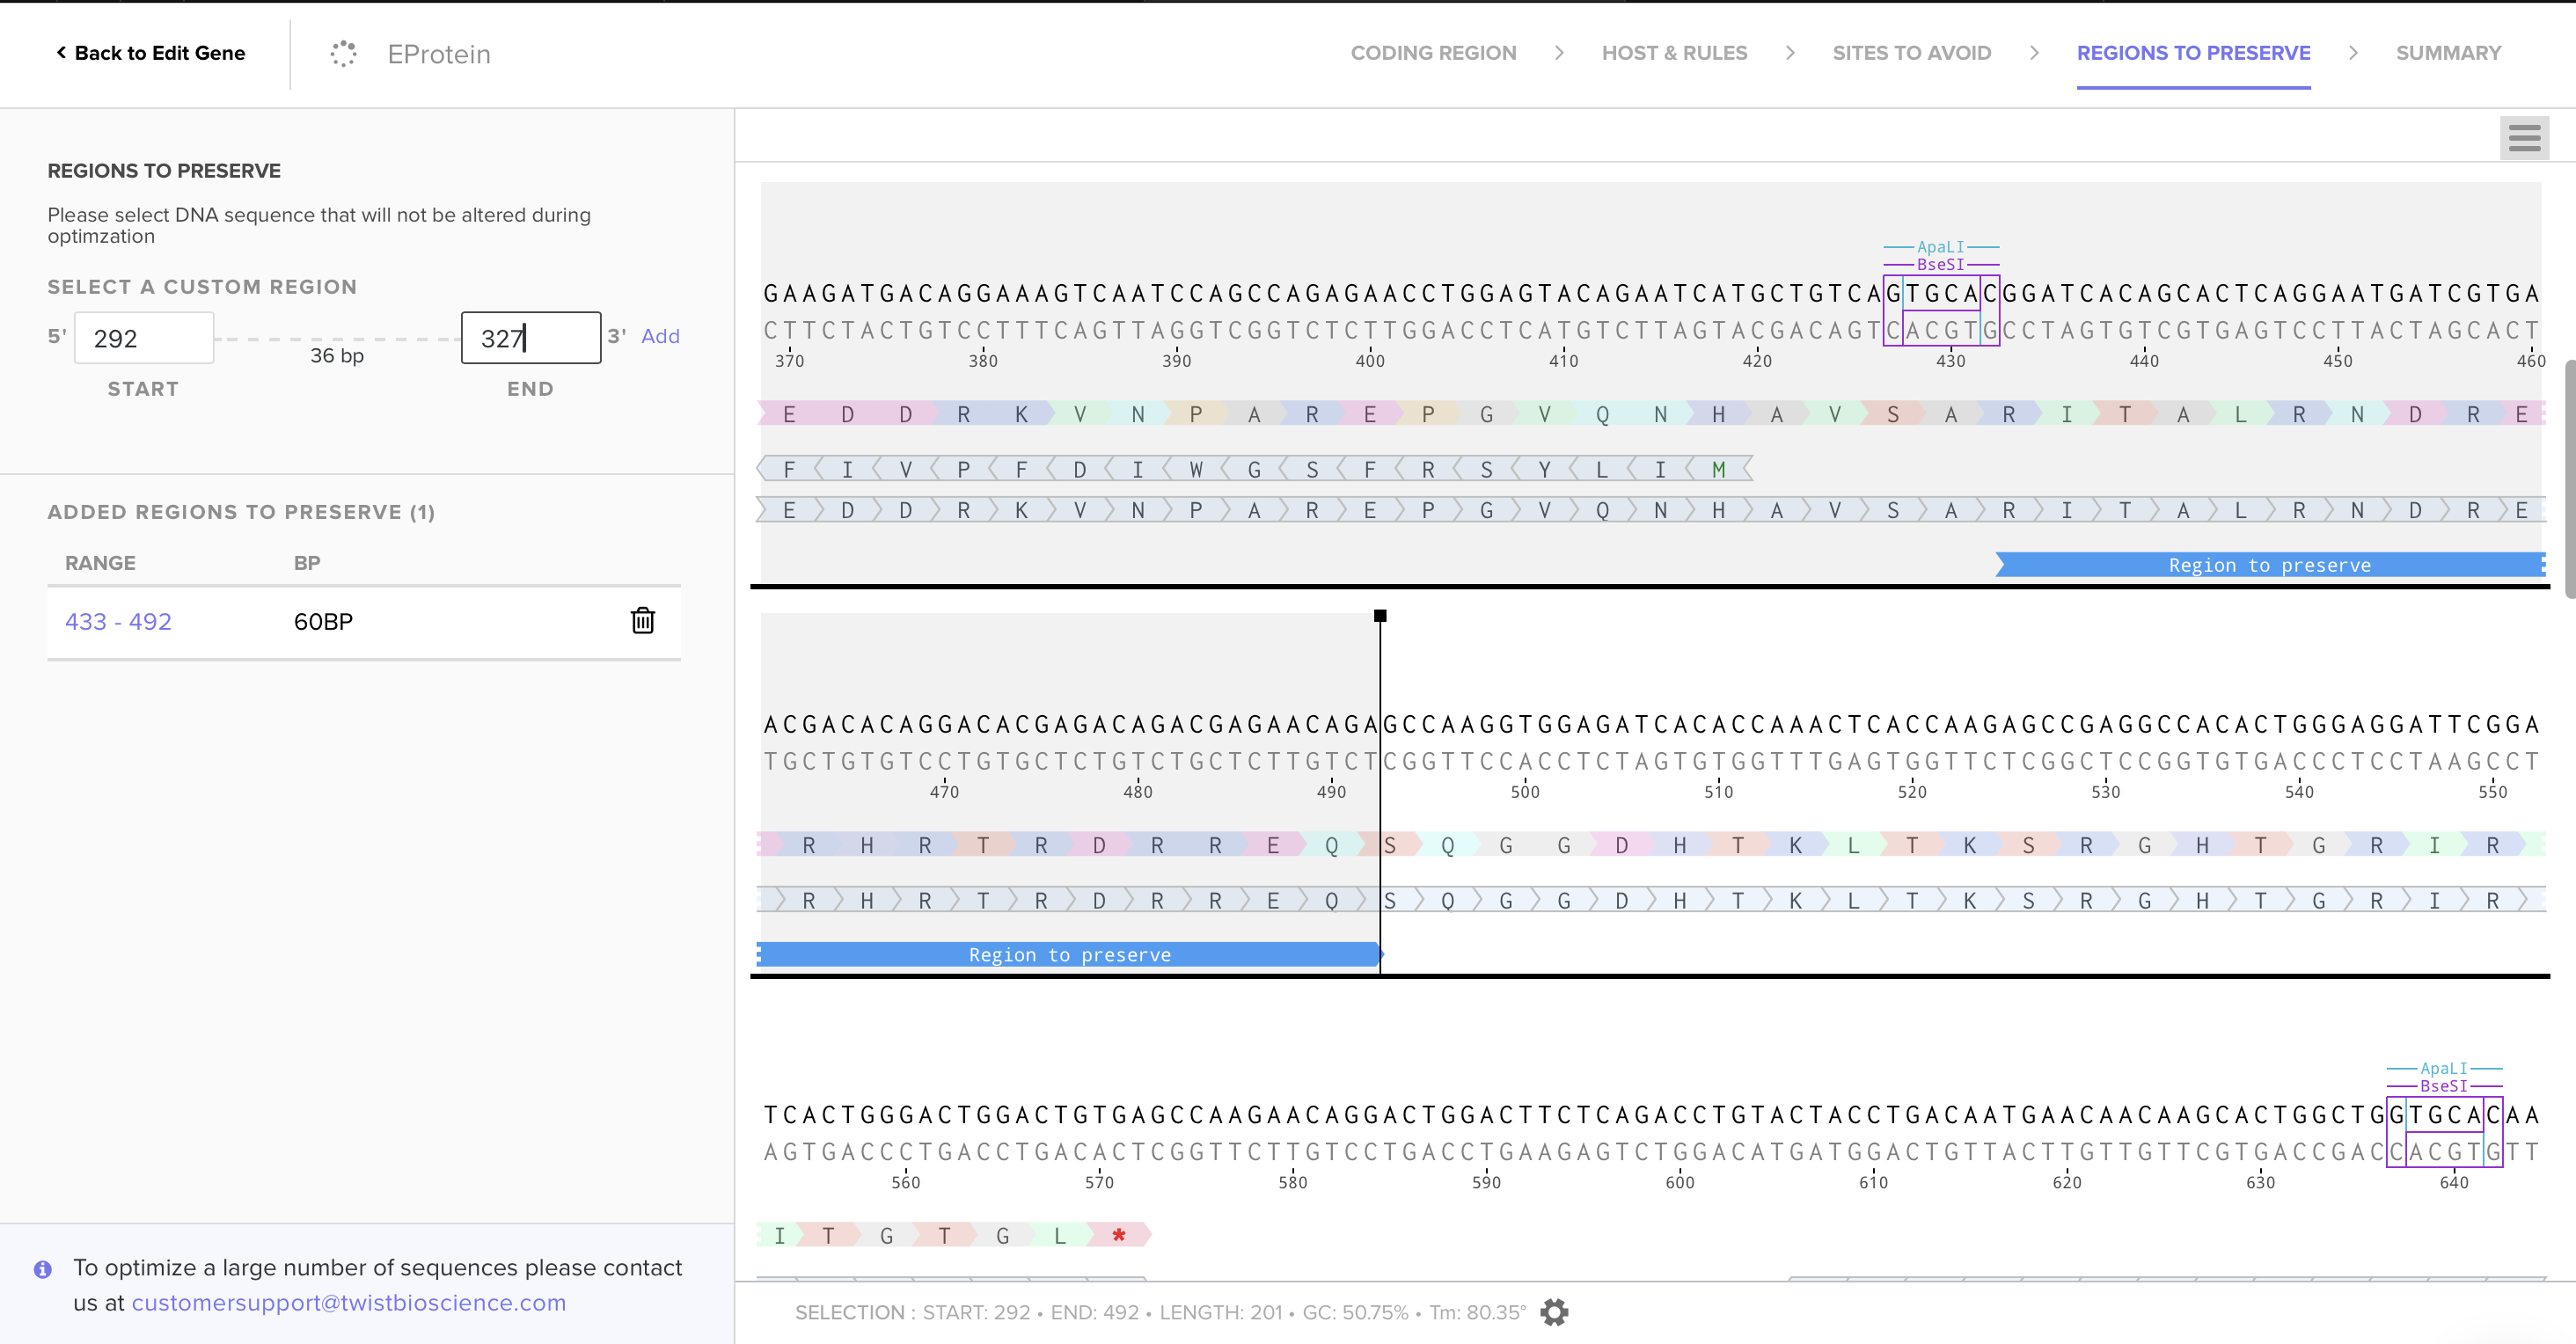Click the info icon in support notice
2576x1344 pixels.
point(42,1269)
